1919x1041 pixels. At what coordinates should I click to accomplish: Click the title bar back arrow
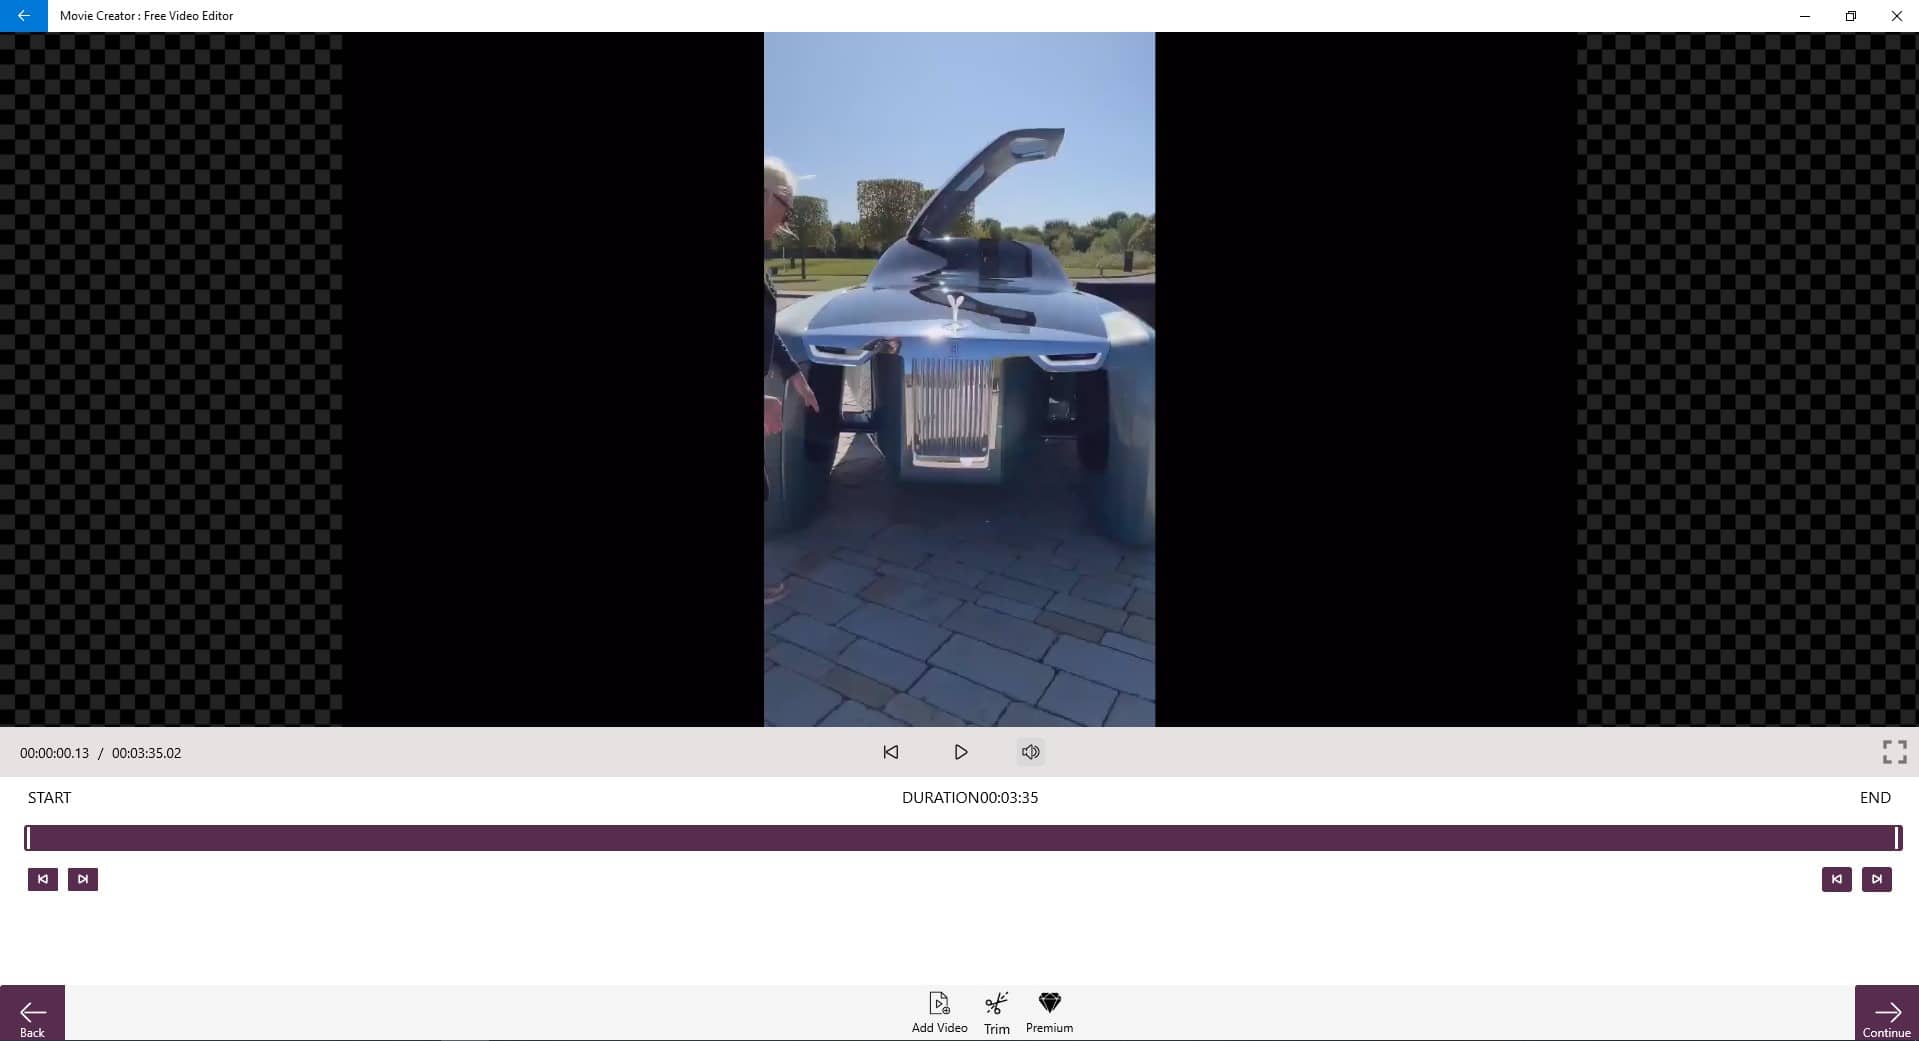pos(23,16)
